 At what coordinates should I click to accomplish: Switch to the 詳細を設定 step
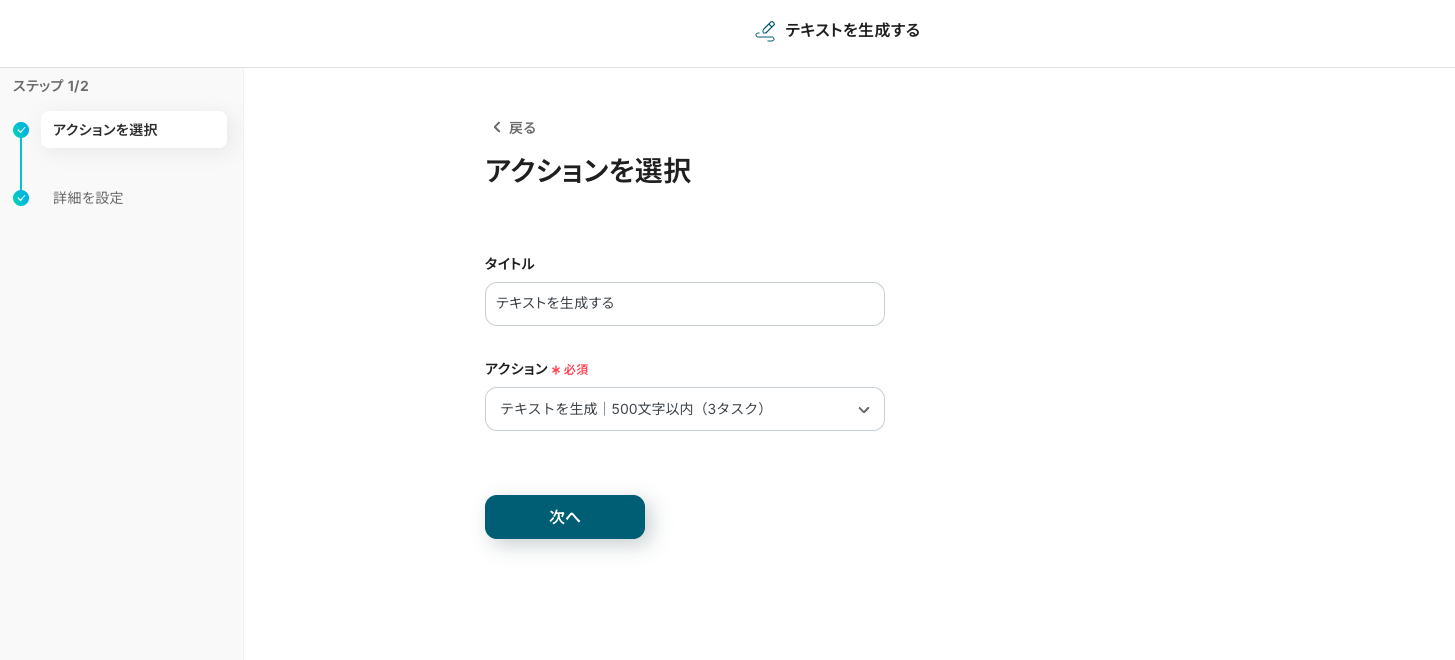[x=88, y=198]
